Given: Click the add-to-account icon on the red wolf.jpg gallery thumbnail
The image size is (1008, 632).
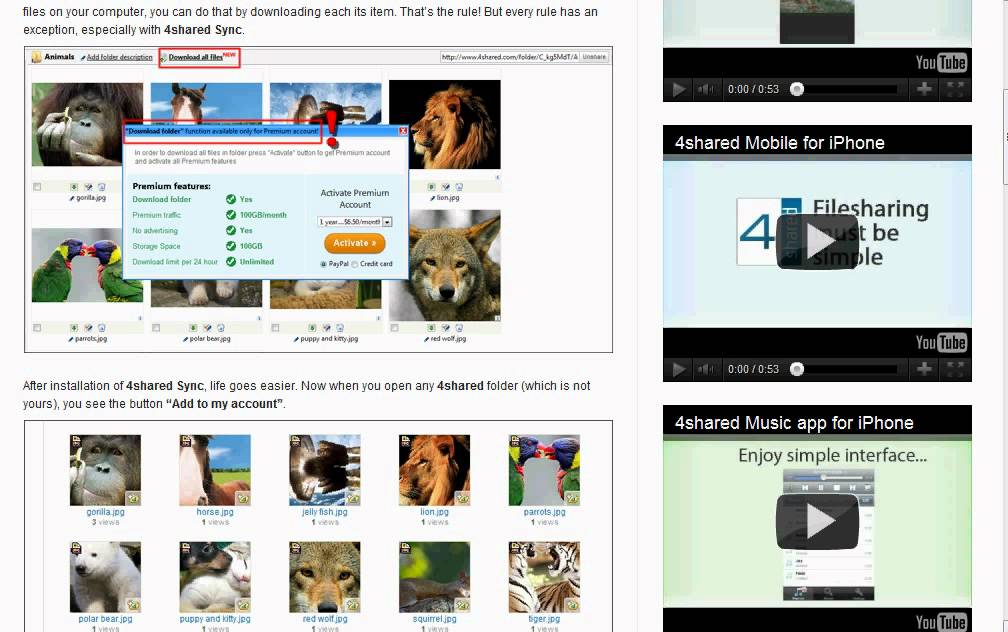Looking at the screenshot, I should [x=353, y=604].
